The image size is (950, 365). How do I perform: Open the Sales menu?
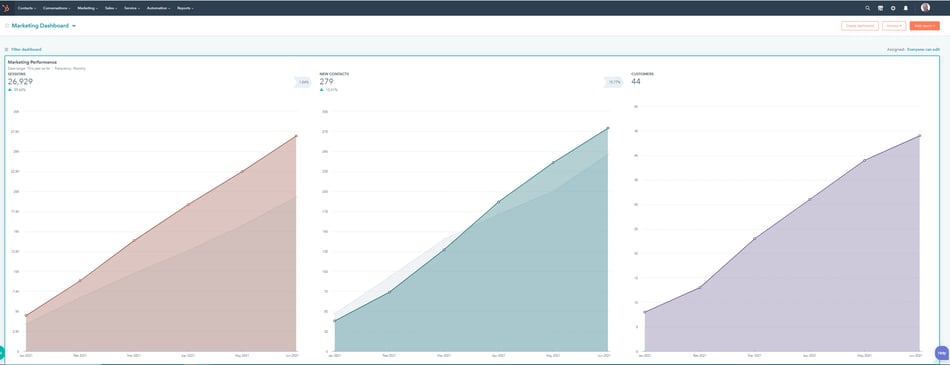[111, 8]
